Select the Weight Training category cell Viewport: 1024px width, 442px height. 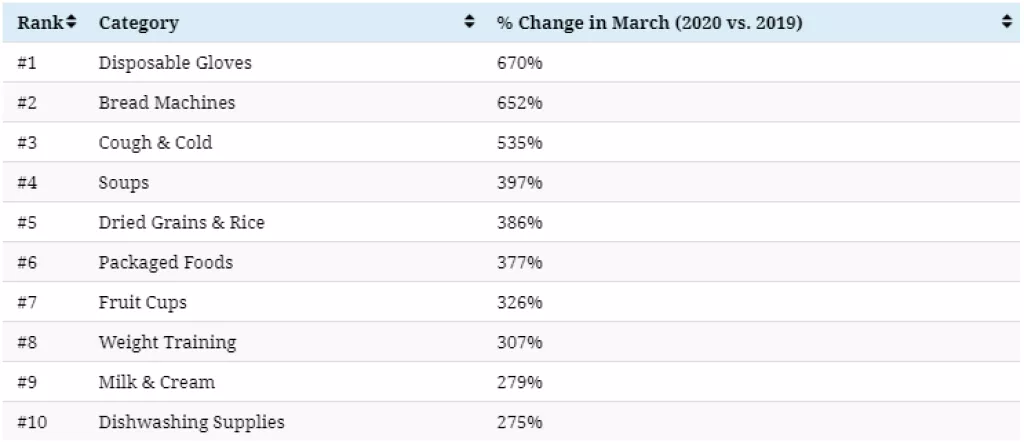tap(167, 342)
